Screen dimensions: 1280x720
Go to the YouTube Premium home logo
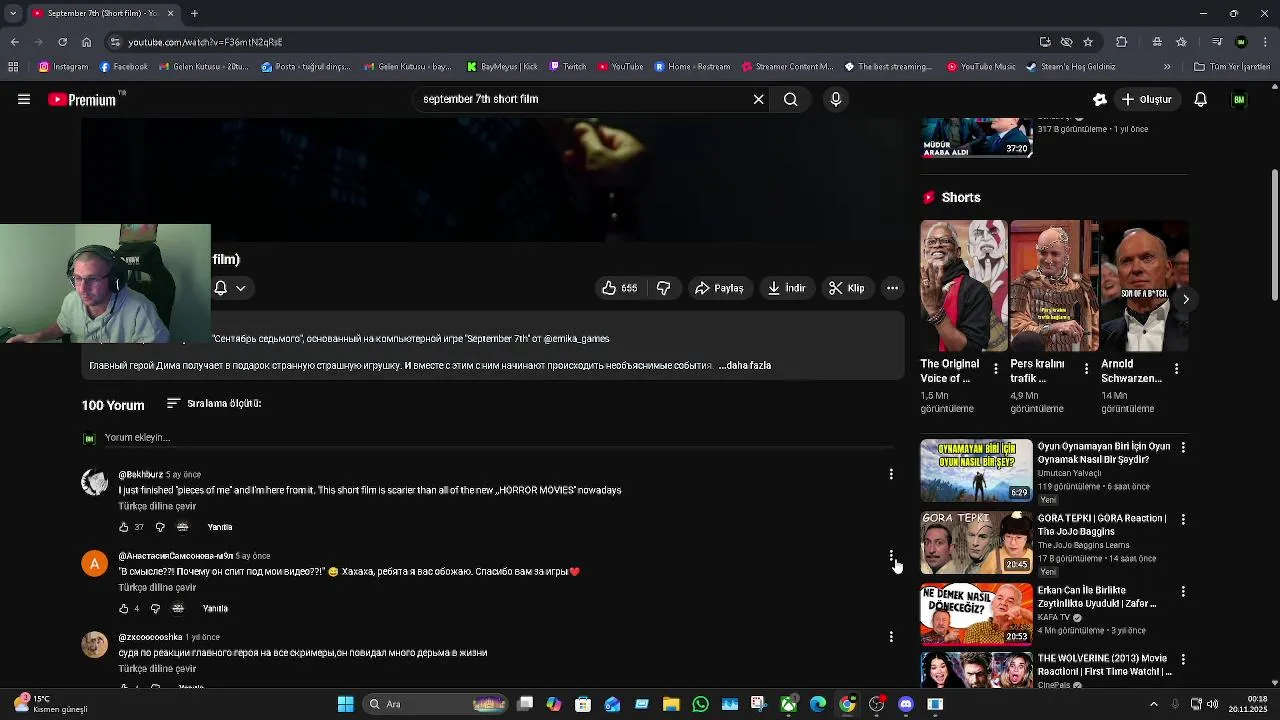[x=82, y=99]
